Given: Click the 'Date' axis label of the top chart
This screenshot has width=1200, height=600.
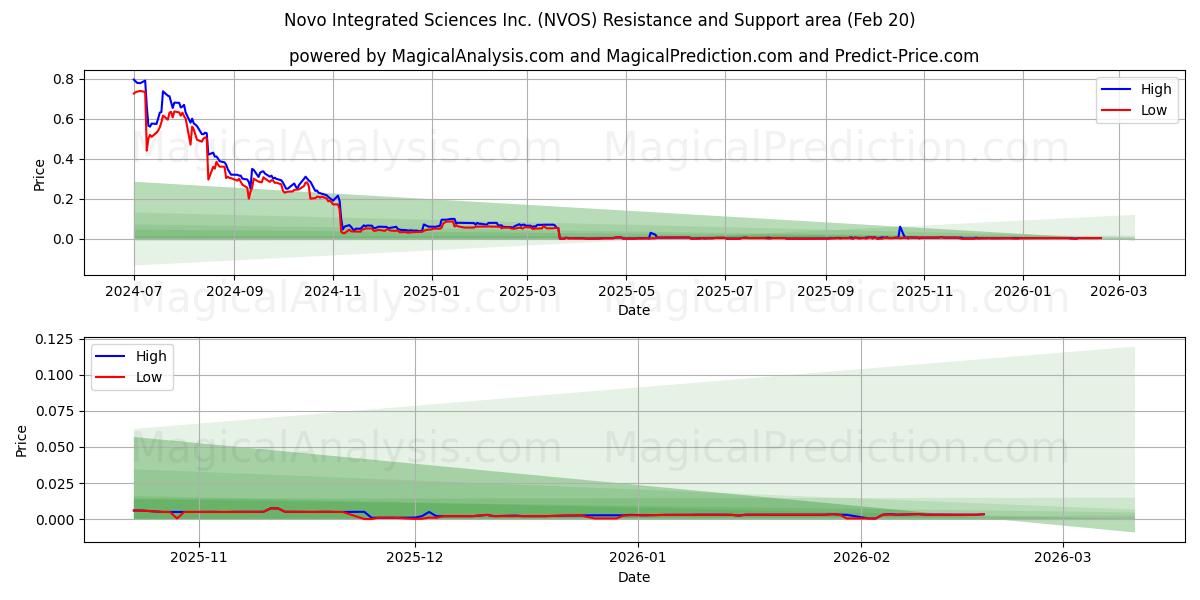Looking at the screenshot, I should coord(634,310).
